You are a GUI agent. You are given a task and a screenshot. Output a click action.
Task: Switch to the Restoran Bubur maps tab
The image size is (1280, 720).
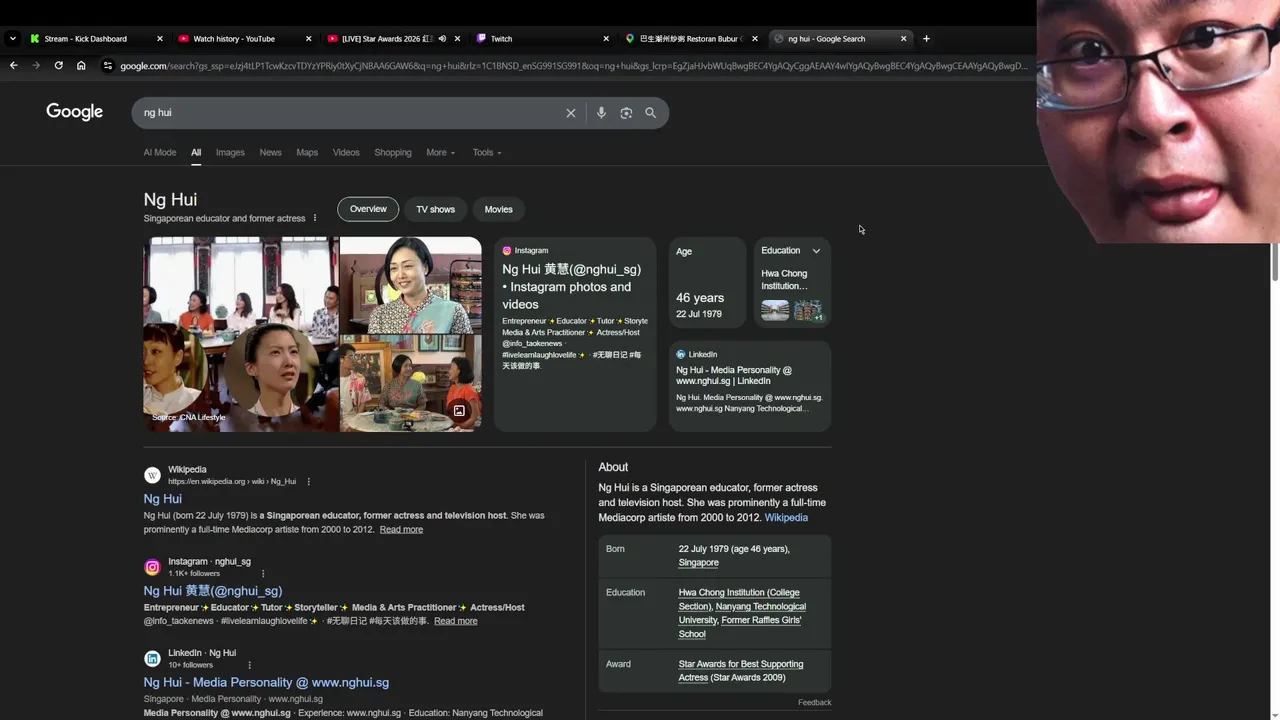pos(690,39)
